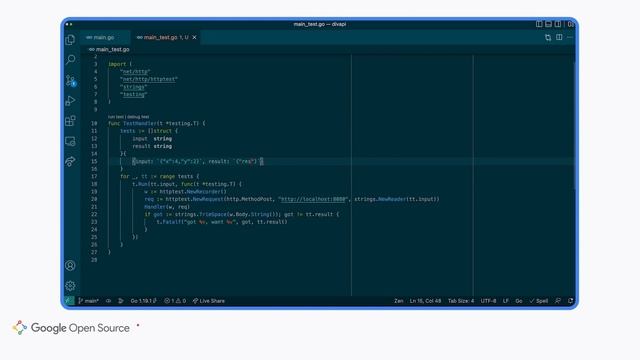
Task: Click the open changes icon in editor toolbar
Action: [x=548, y=38]
